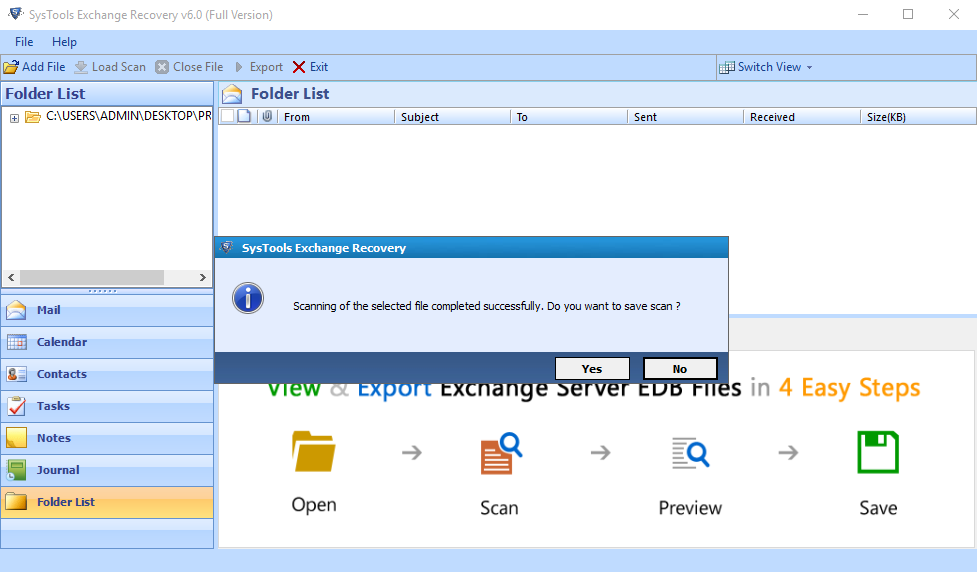
Task: Click the dialog message about scanning completed
Action: (x=487, y=306)
